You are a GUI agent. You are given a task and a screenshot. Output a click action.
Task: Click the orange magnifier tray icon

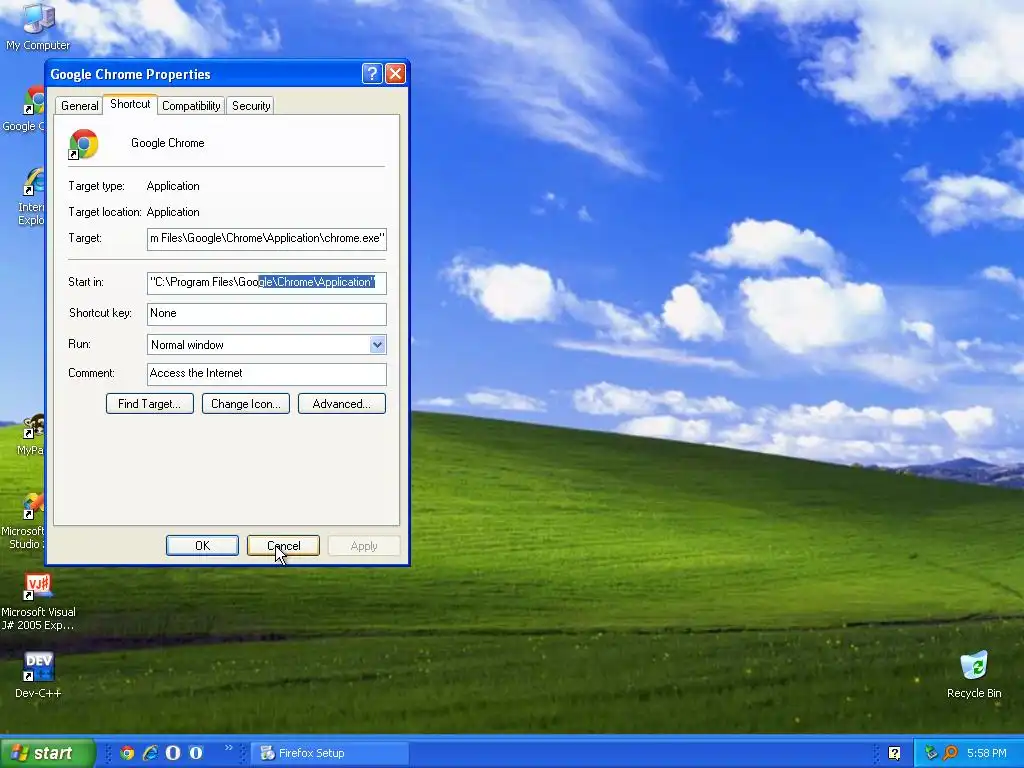tap(950, 753)
